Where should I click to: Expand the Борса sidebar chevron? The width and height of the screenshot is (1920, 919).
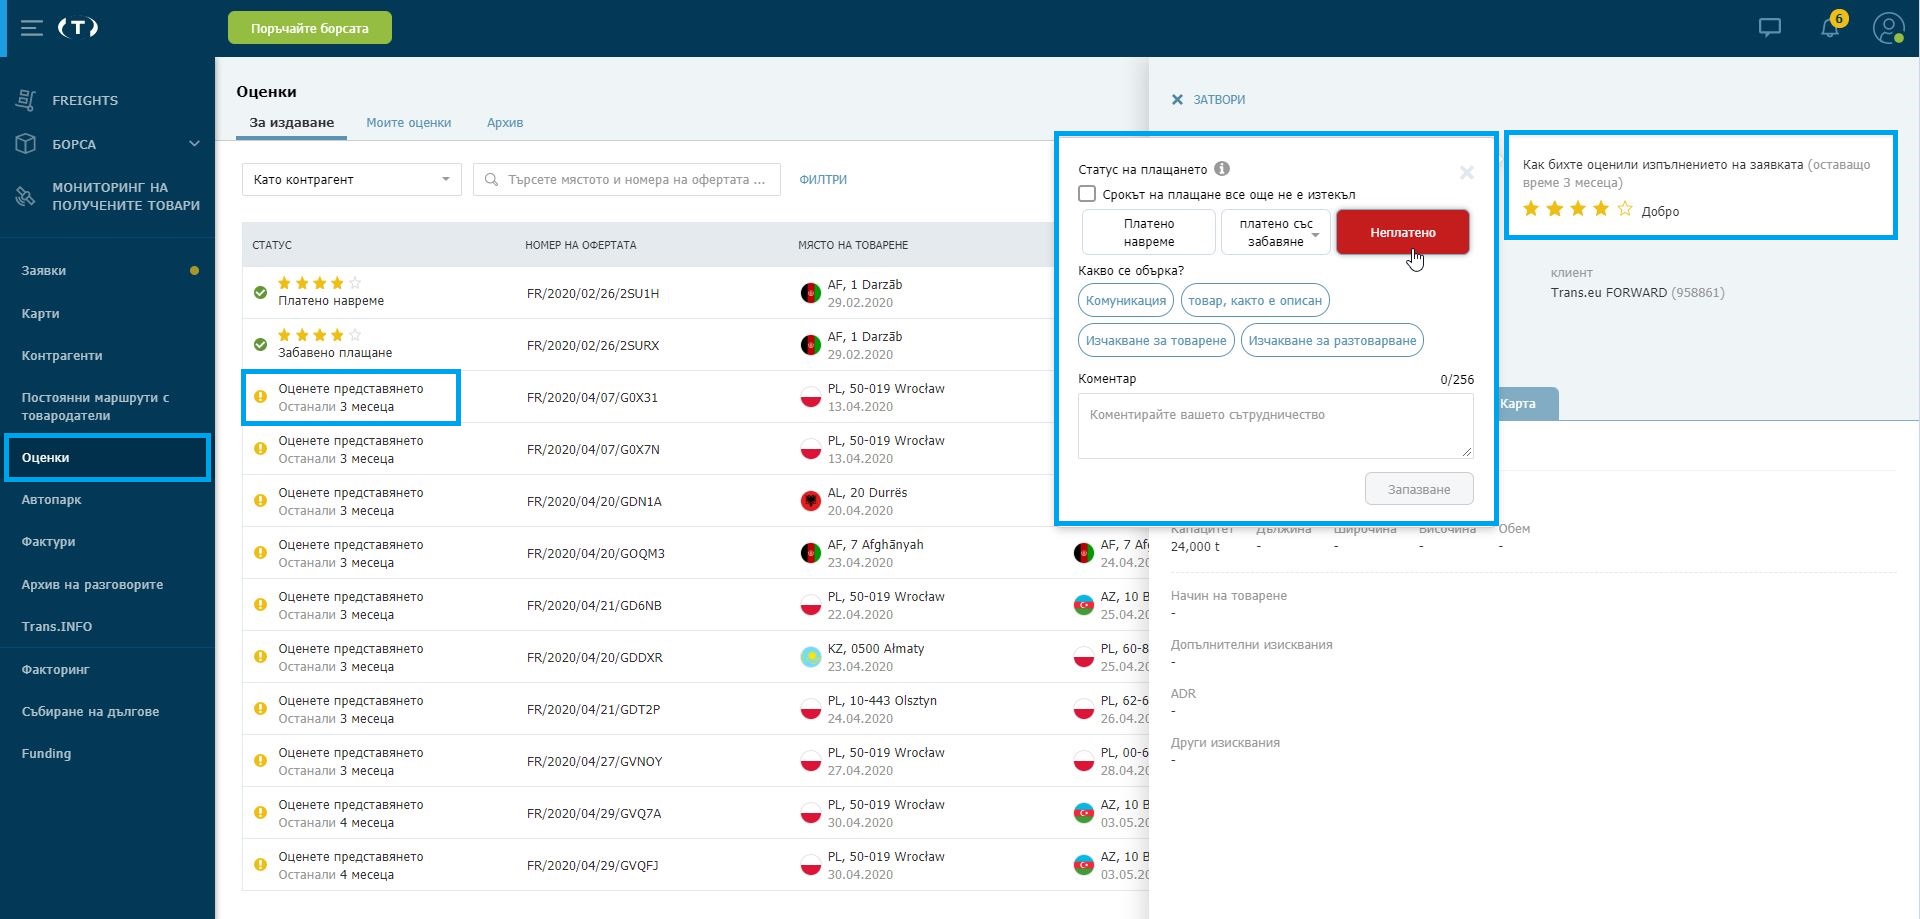194,144
